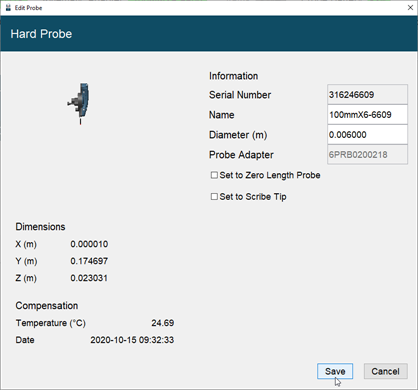The image size is (418, 390).
Task: Click the Y (m) value 0.174697
Action: click(89, 261)
